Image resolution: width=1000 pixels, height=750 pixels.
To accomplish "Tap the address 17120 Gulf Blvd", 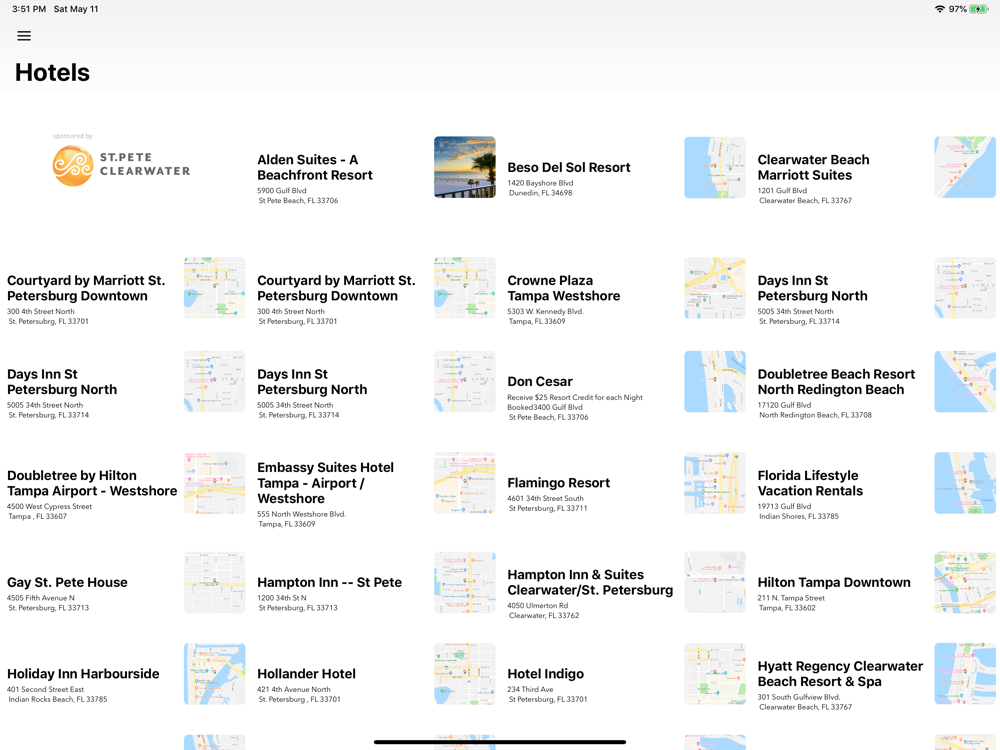I will (x=784, y=405).
